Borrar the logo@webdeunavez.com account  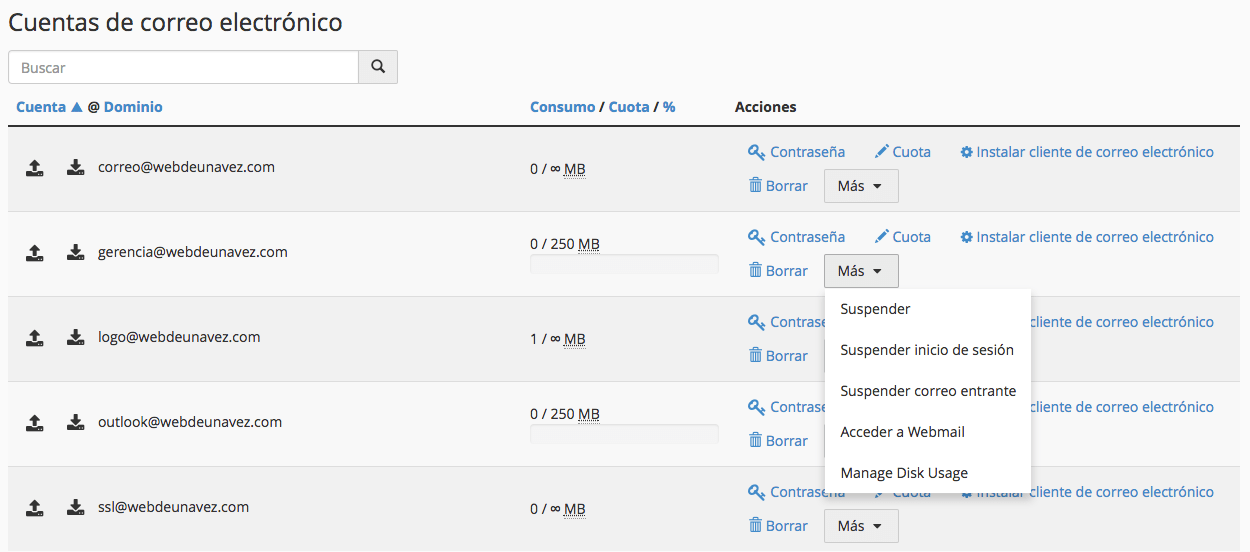[778, 356]
